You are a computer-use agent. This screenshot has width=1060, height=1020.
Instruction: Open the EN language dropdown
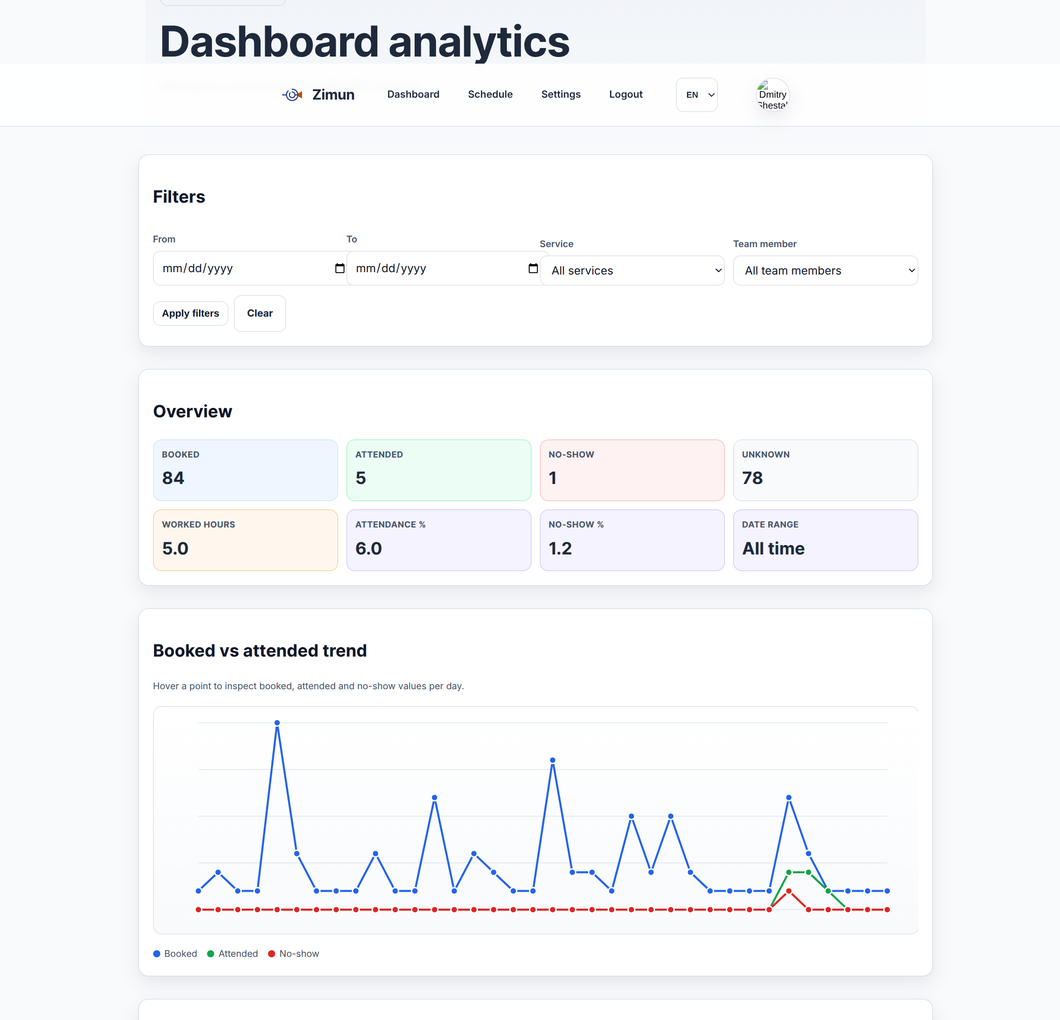coord(697,94)
